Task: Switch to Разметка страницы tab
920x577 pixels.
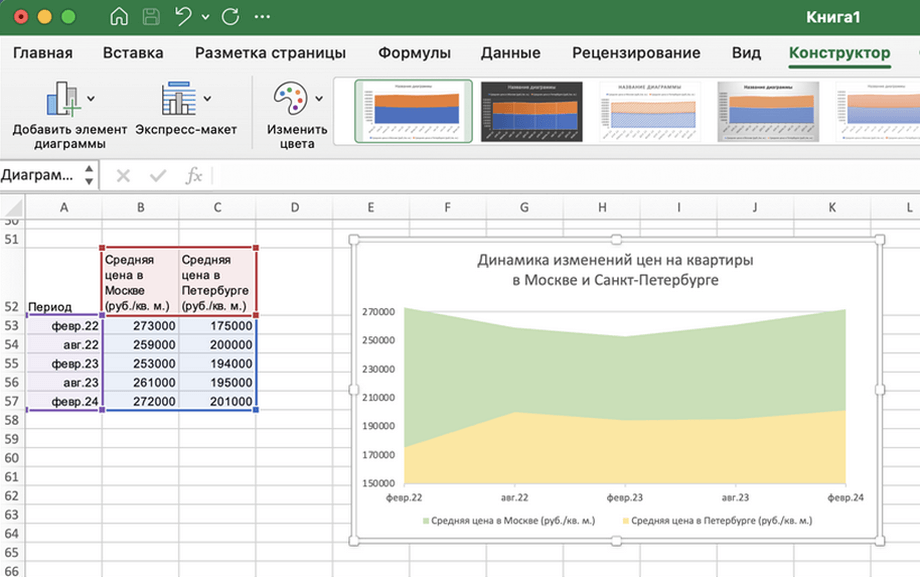Action: (270, 53)
